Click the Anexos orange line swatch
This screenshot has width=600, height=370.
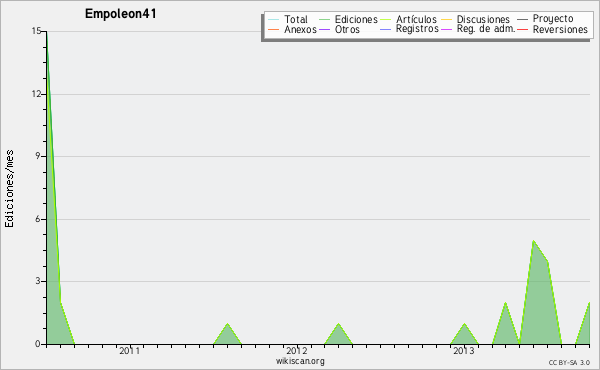click(x=274, y=29)
